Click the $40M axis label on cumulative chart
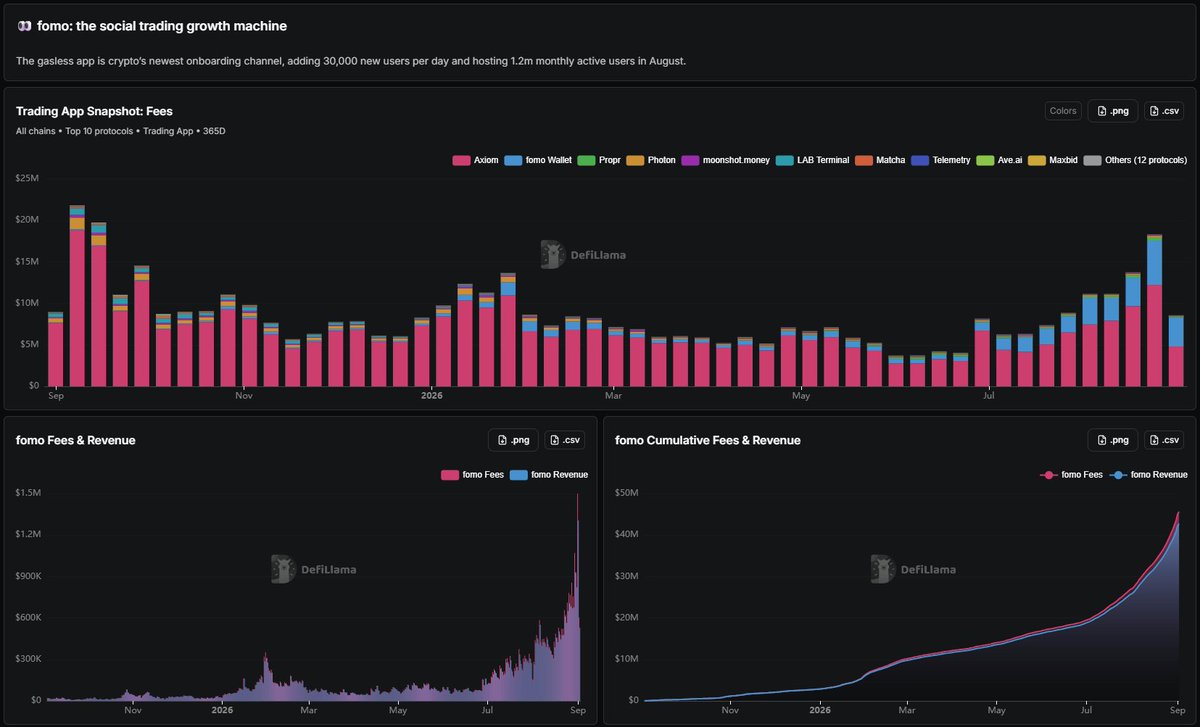This screenshot has height=727, width=1200. point(626,534)
